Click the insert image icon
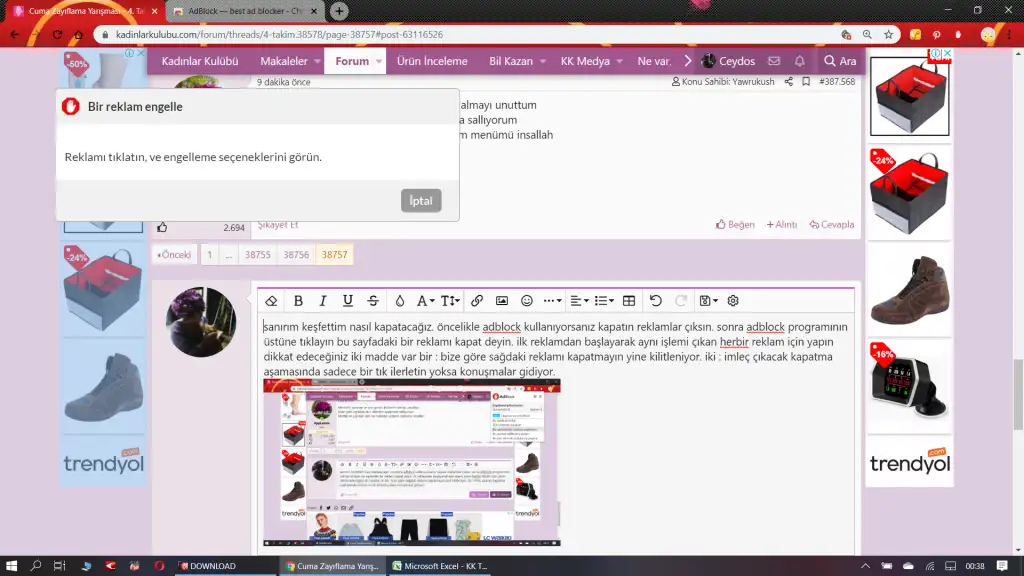 (502, 301)
